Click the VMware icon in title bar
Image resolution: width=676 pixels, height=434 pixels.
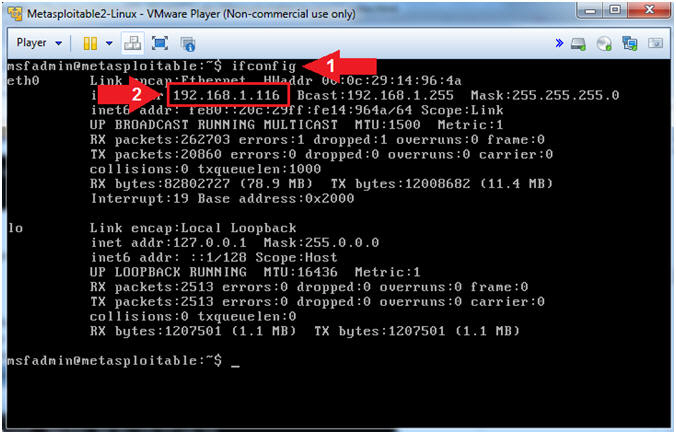16,14
